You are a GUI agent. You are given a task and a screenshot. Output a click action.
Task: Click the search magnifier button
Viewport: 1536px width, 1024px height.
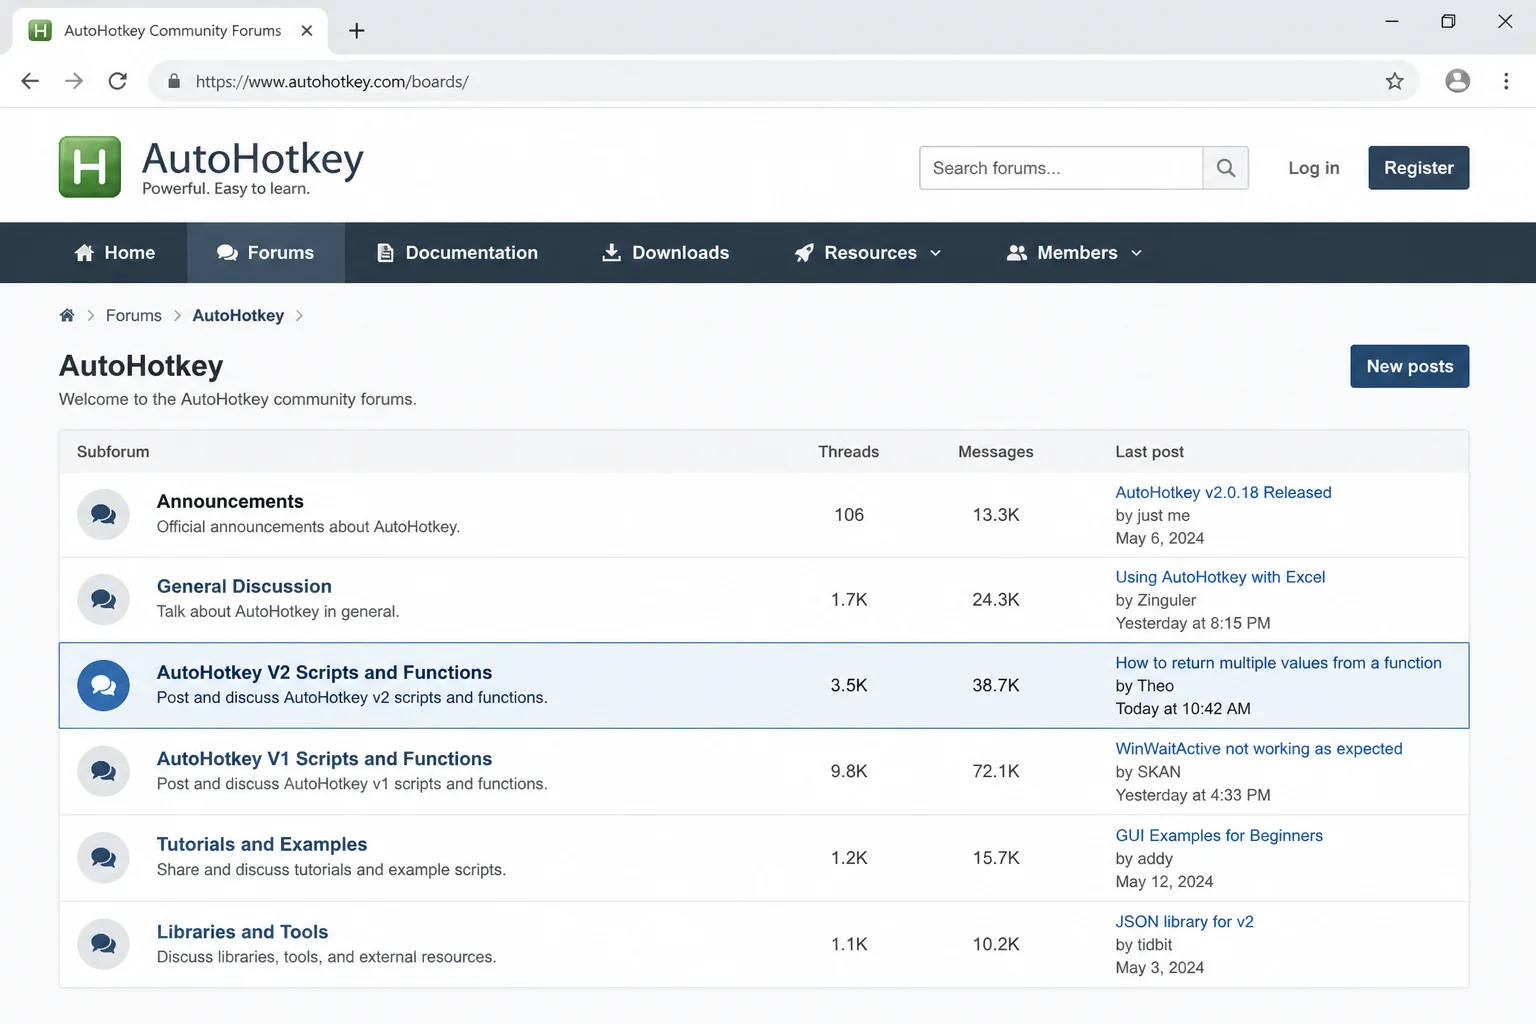[1226, 168]
